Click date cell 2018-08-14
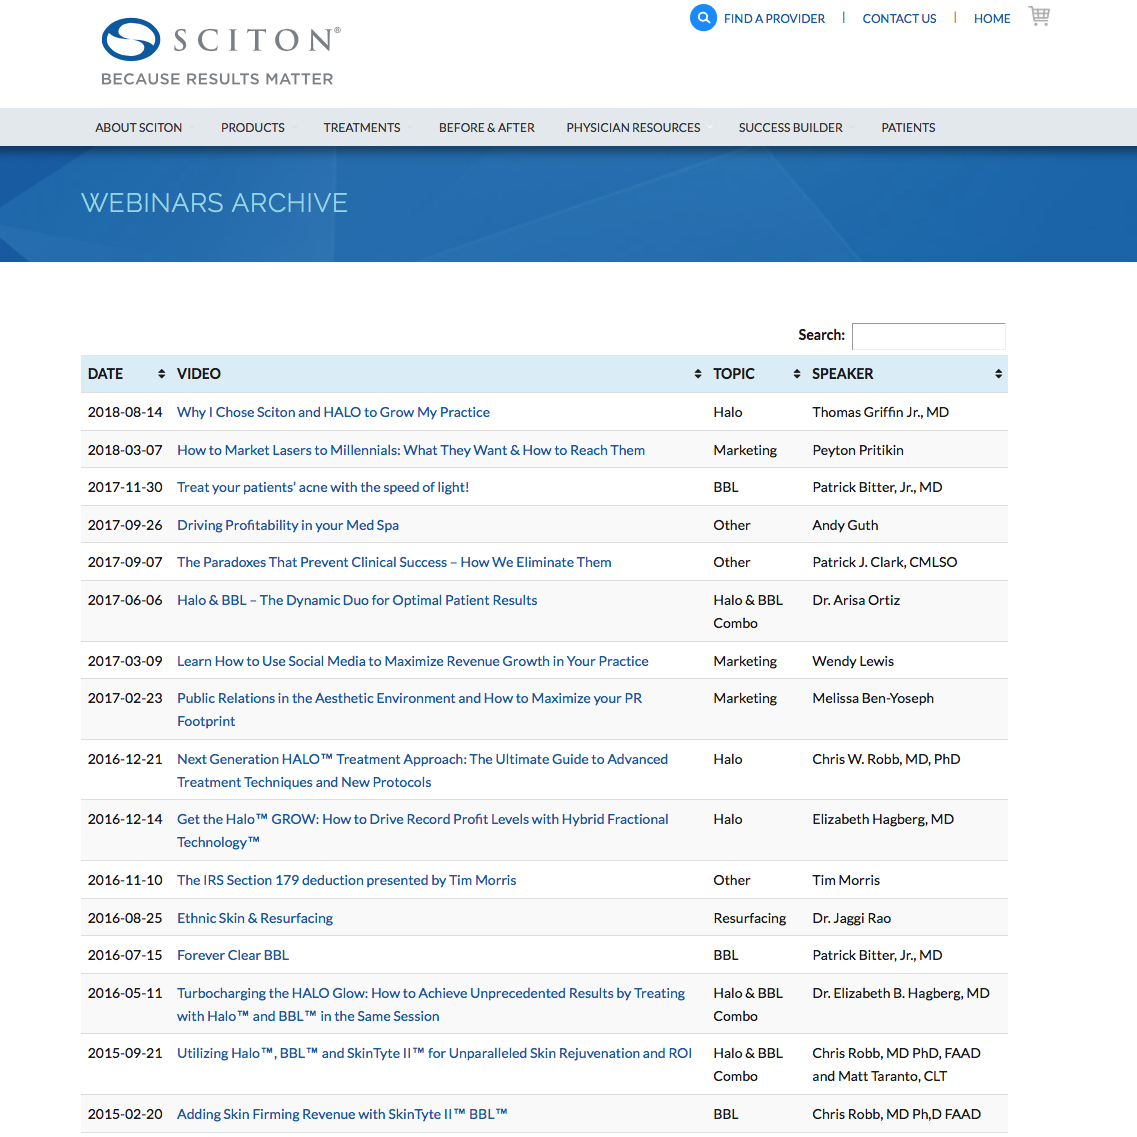The height and width of the screenshot is (1137, 1137). [125, 412]
